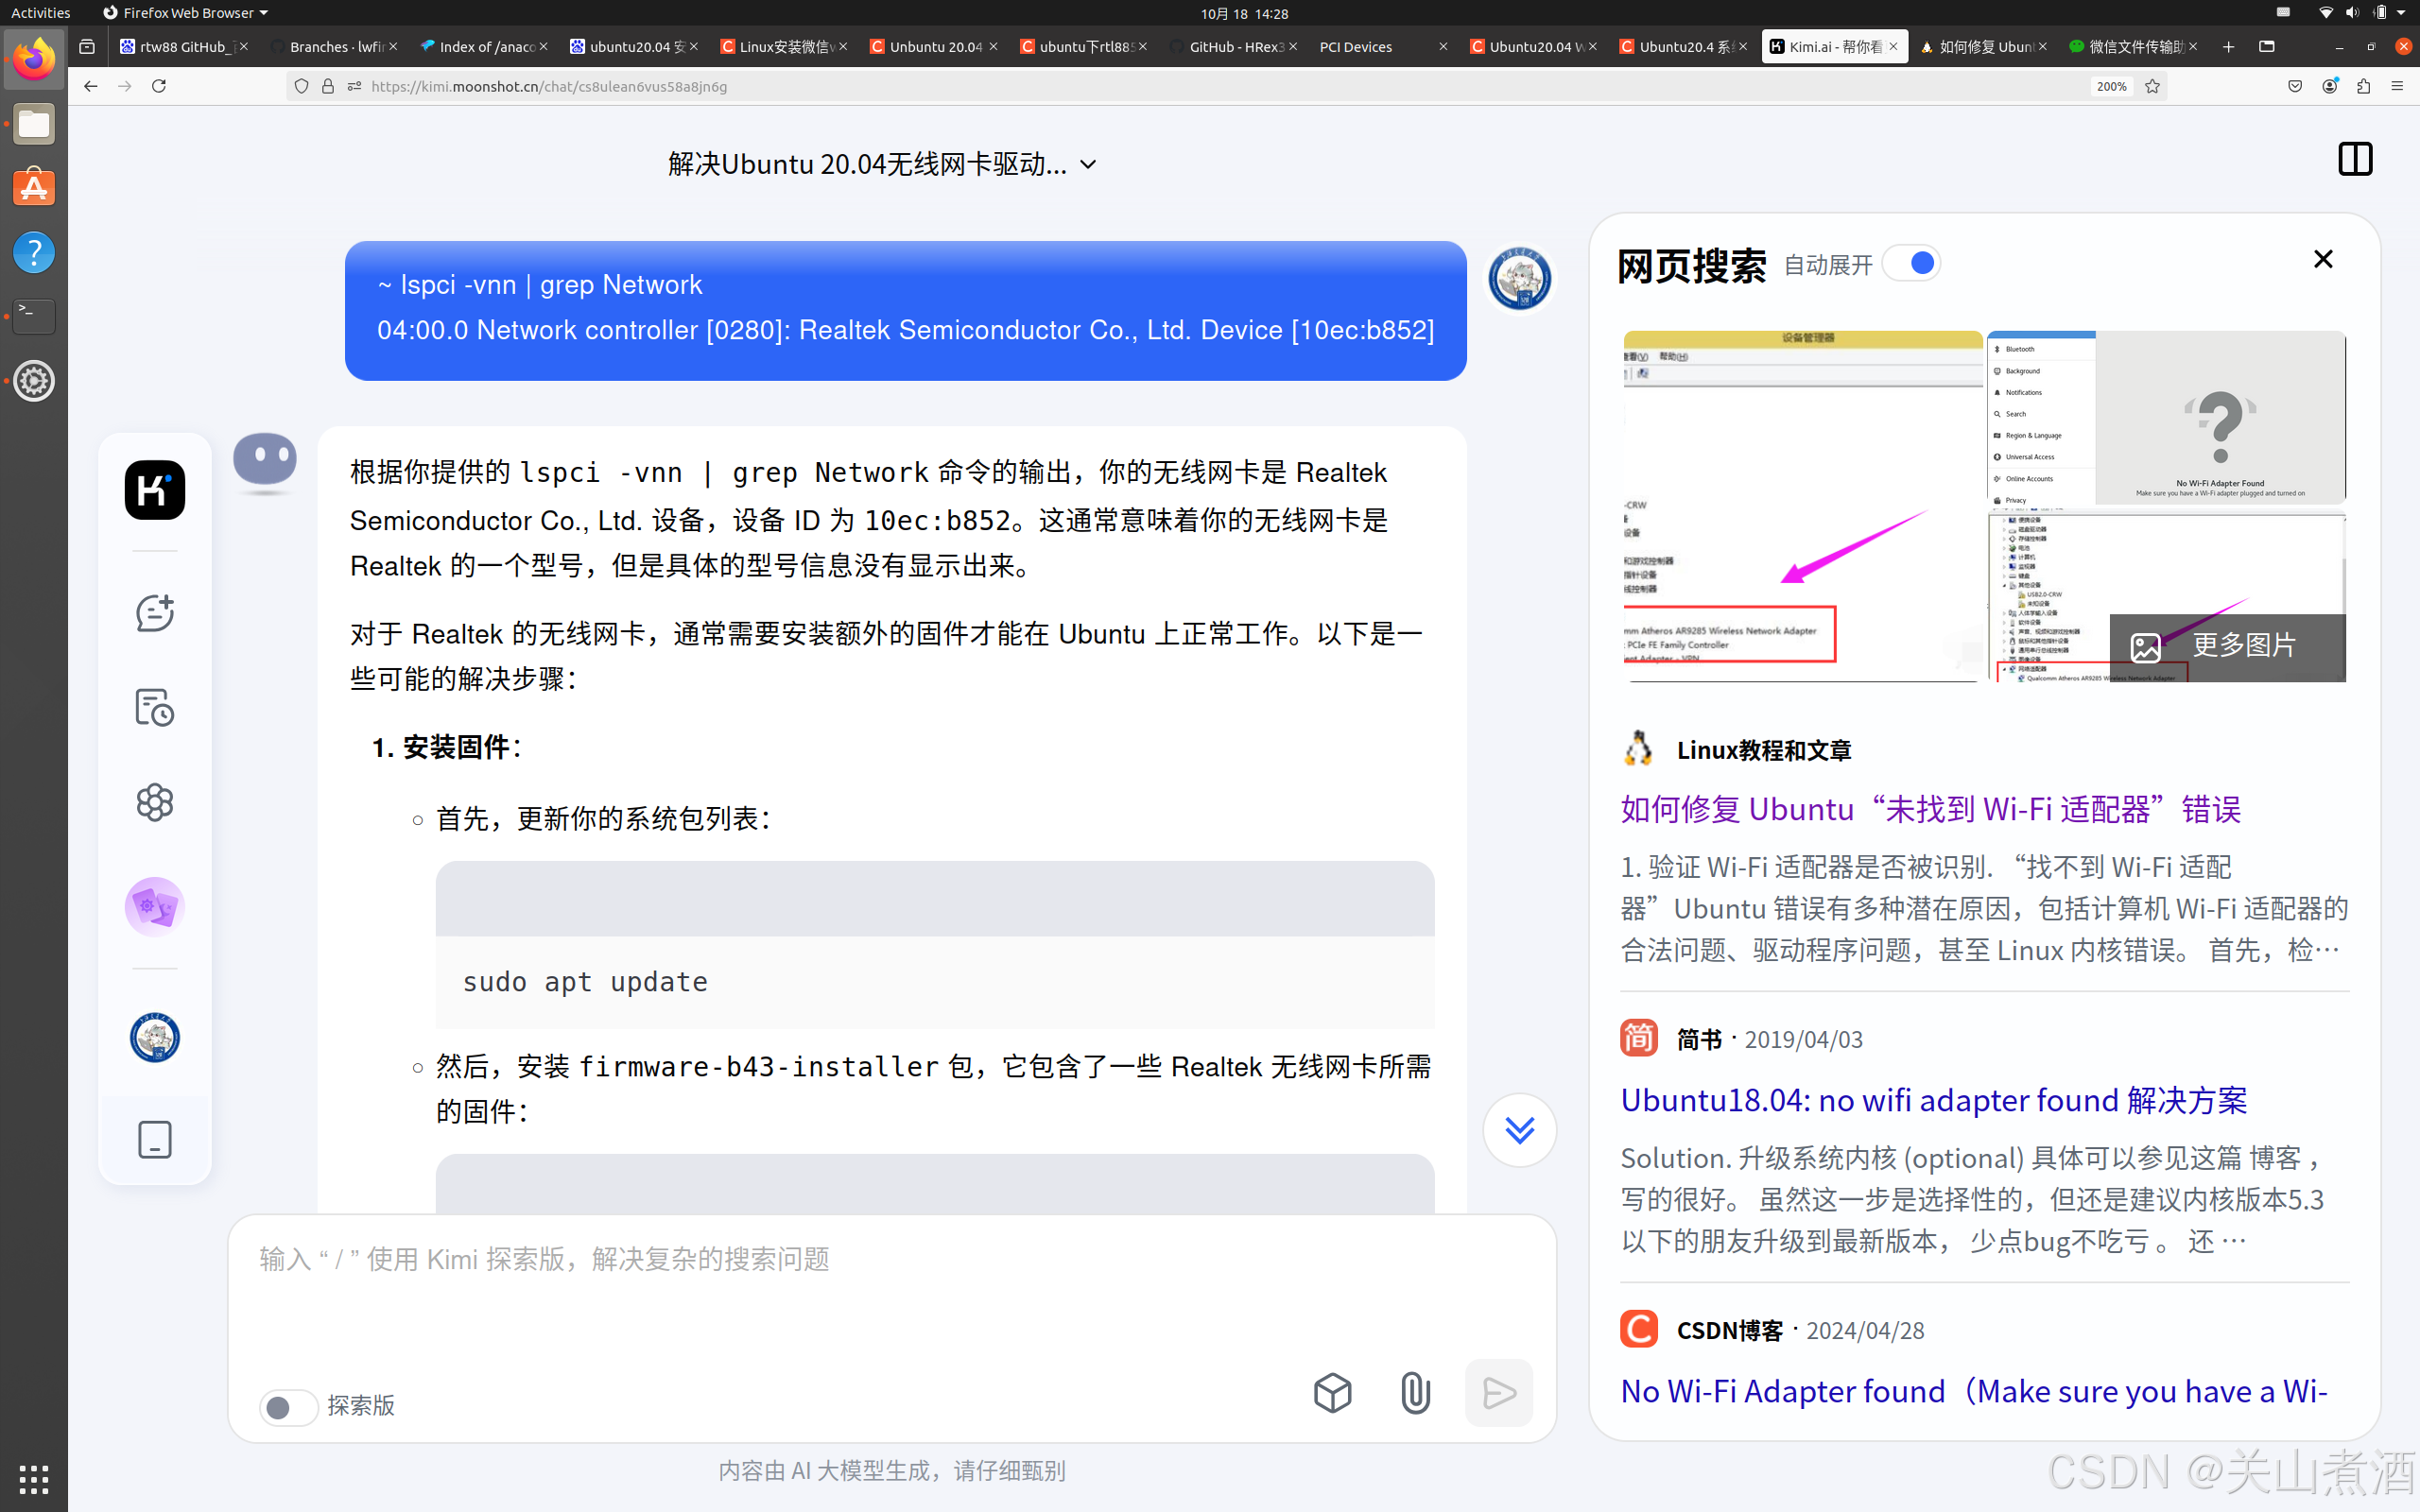Jump to the bottom of the conversation

[x=1519, y=1130]
